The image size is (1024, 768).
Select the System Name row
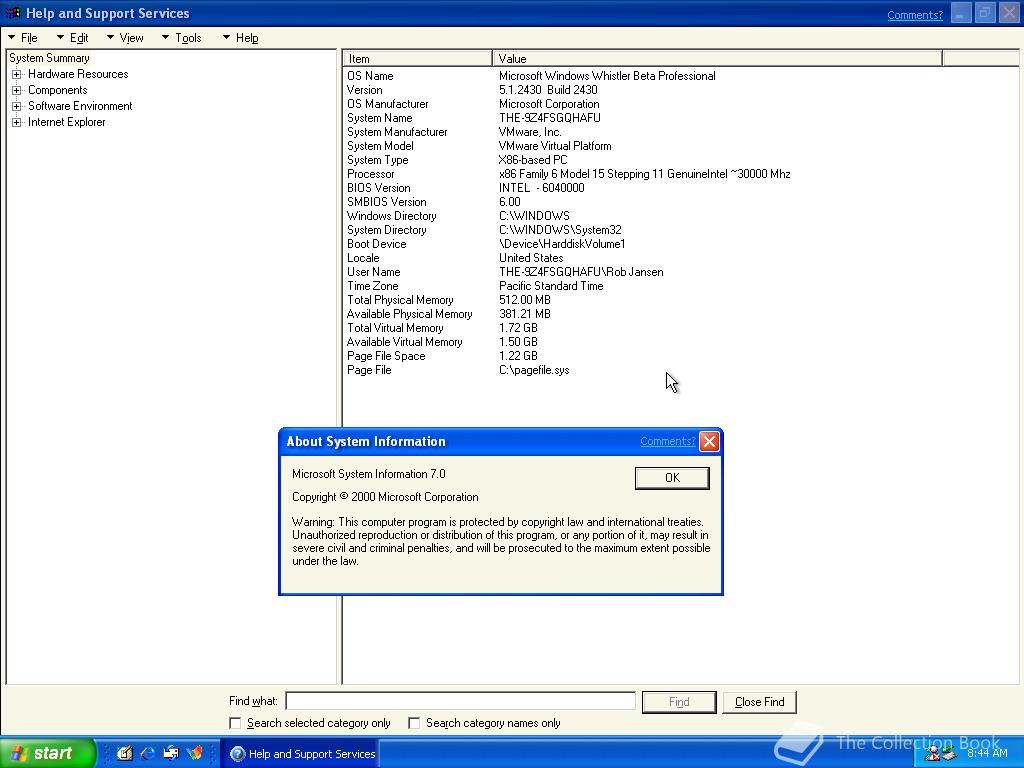tap(473, 118)
